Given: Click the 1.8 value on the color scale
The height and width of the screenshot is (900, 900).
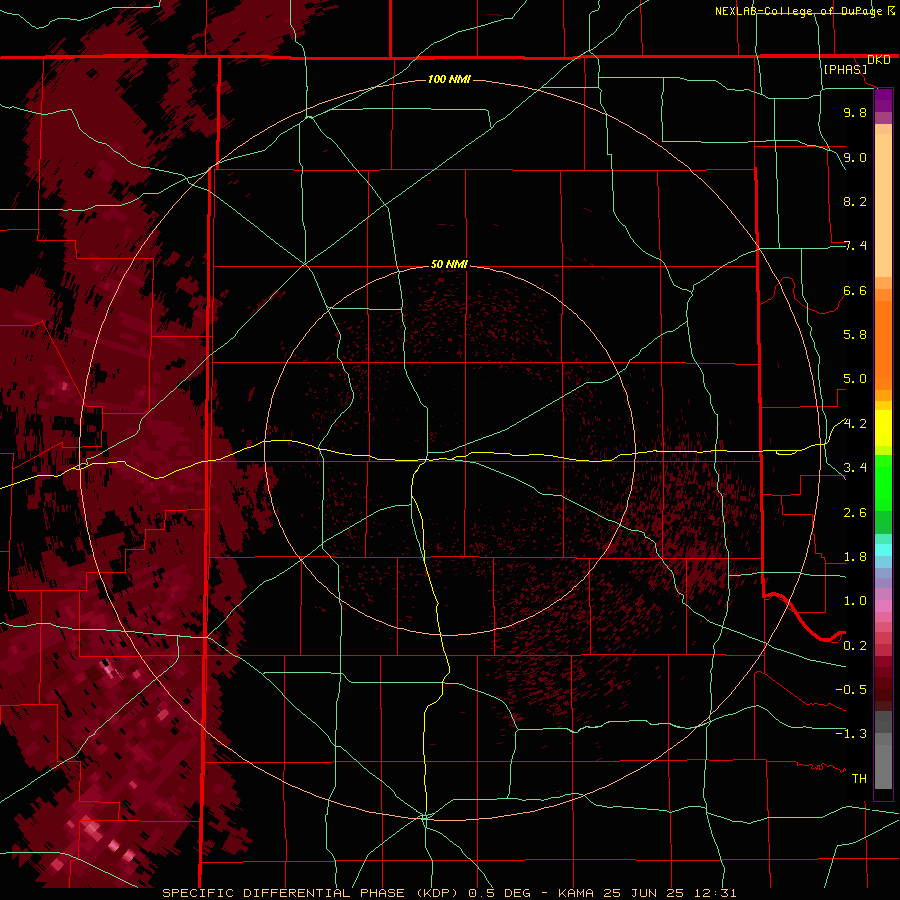Looking at the screenshot, I should [x=855, y=557].
